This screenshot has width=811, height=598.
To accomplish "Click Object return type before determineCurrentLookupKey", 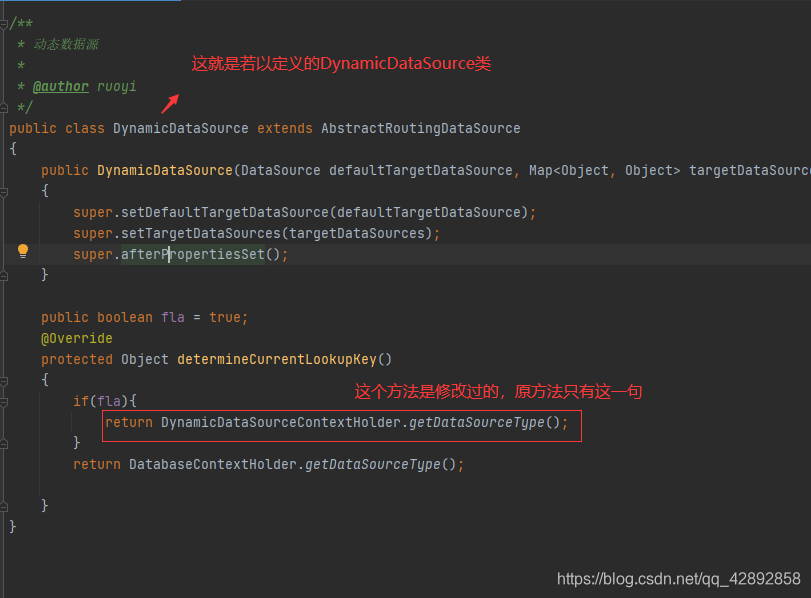I will coord(145,359).
